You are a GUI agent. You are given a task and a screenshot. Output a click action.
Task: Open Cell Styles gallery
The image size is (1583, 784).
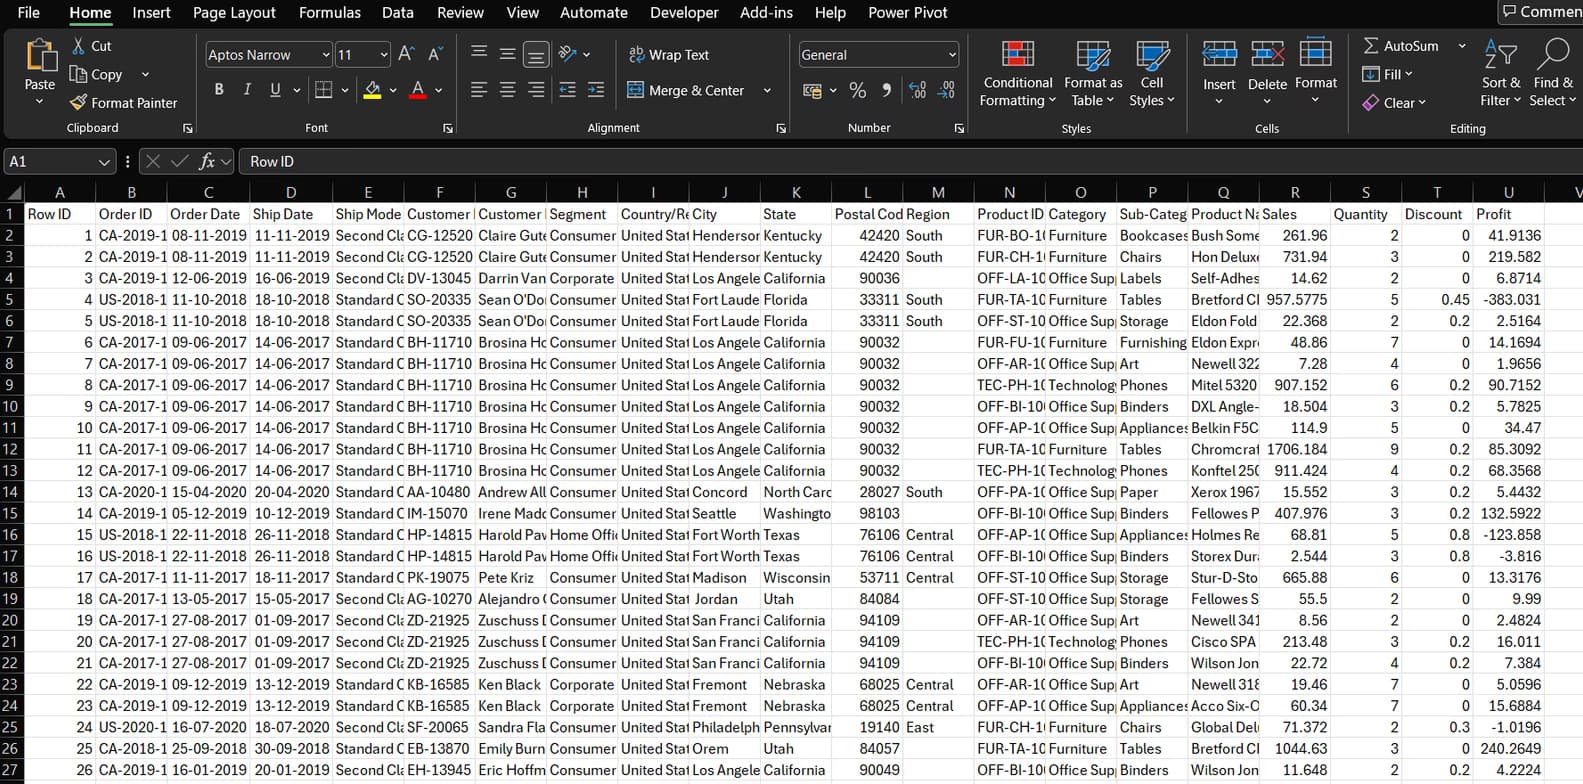[x=1152, y=73]
